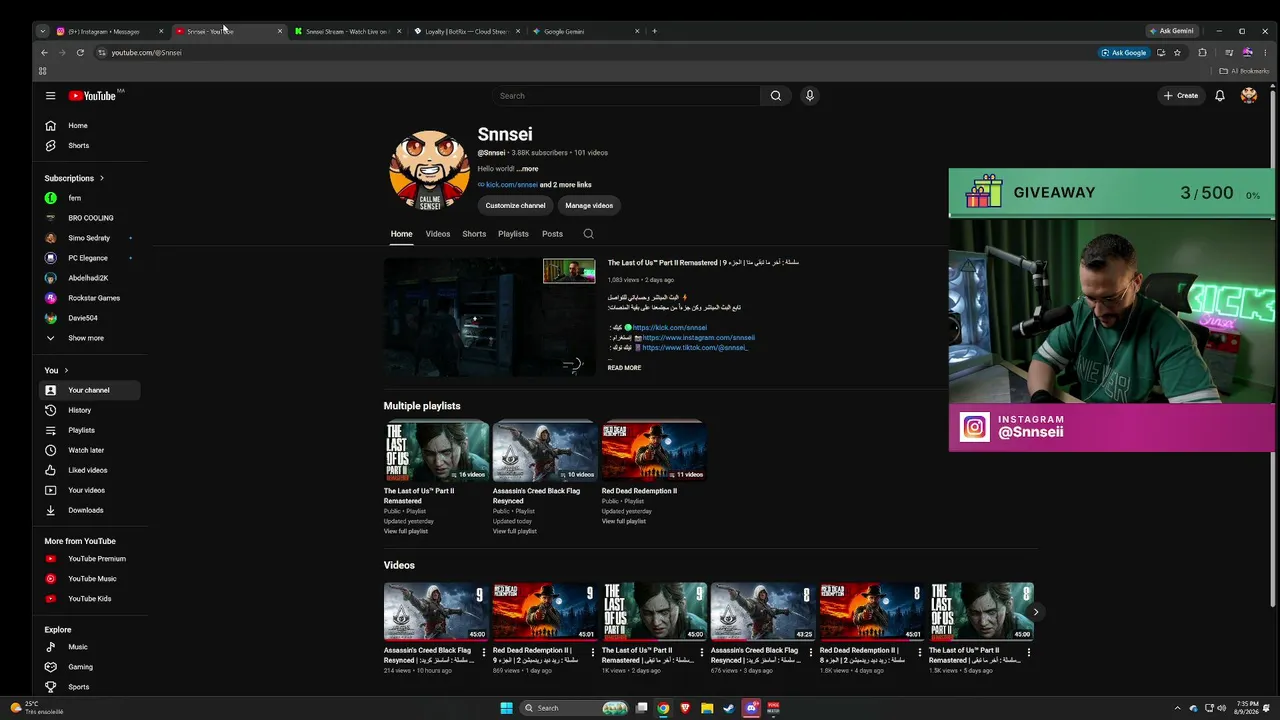Expand featured video description READ MORE
The height and width of the screenshot is (720, 1280).
[624, 368]
